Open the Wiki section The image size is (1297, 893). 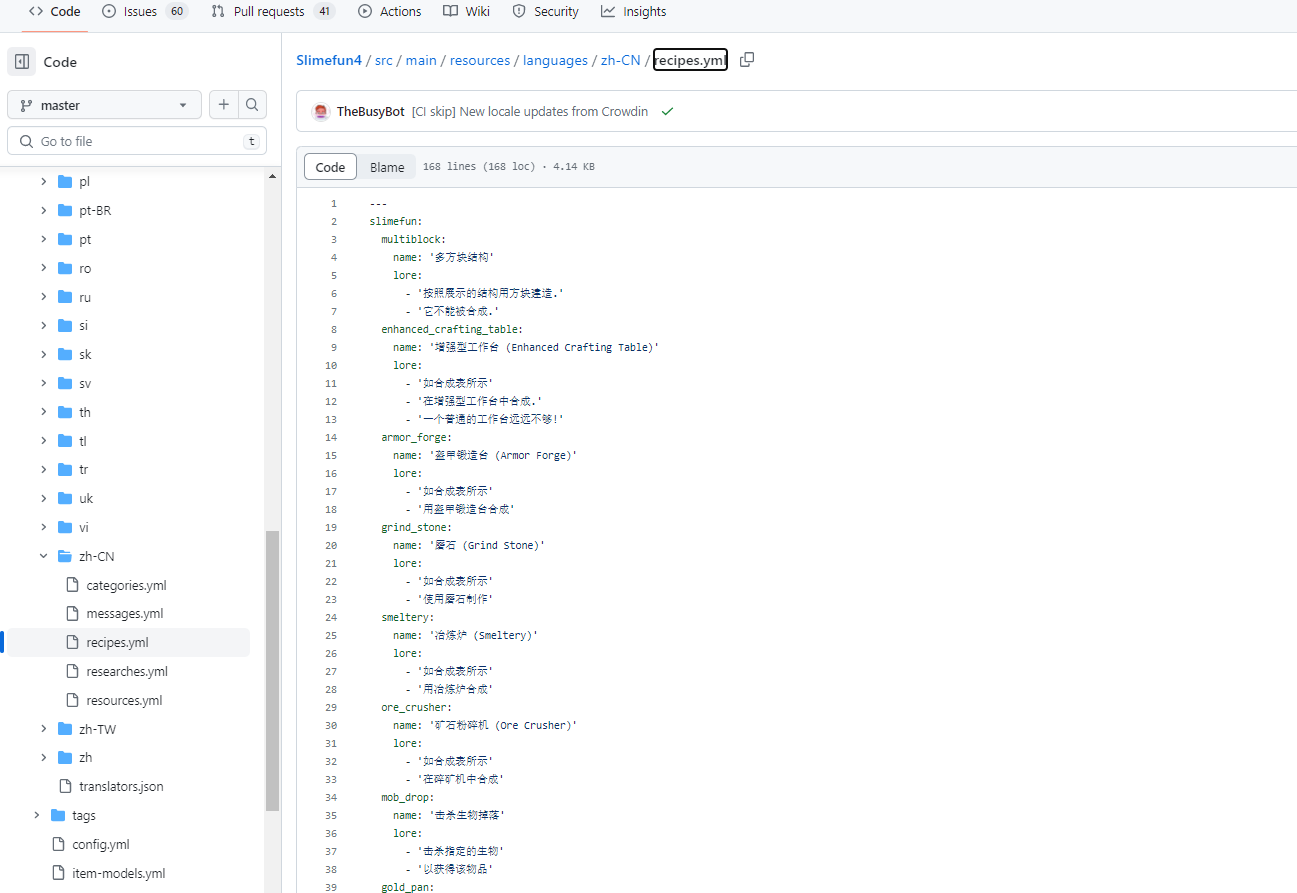pos(466,11)
